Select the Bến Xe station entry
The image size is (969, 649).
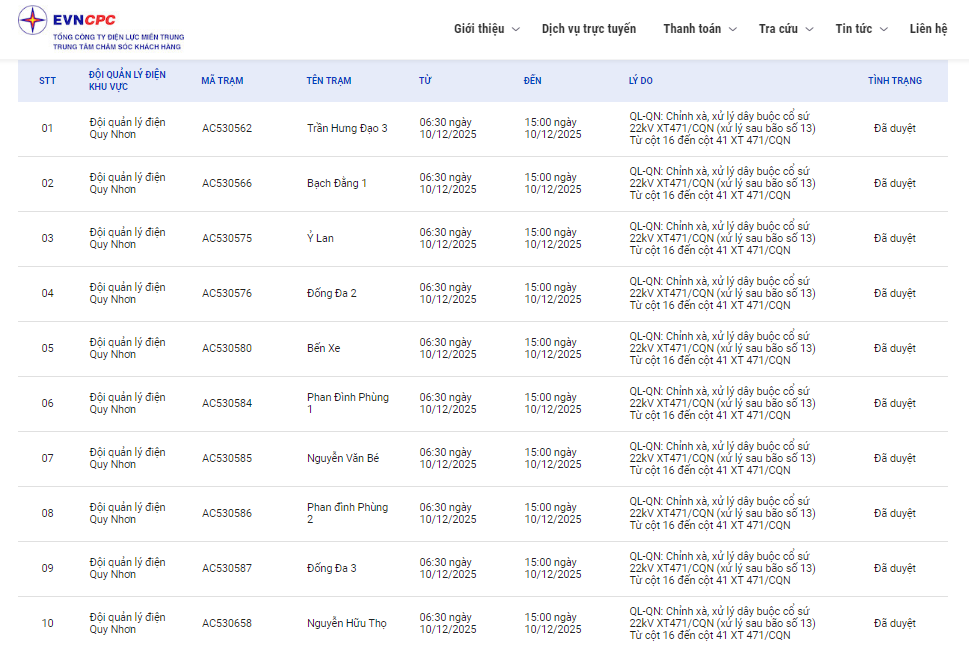point(323,349)
